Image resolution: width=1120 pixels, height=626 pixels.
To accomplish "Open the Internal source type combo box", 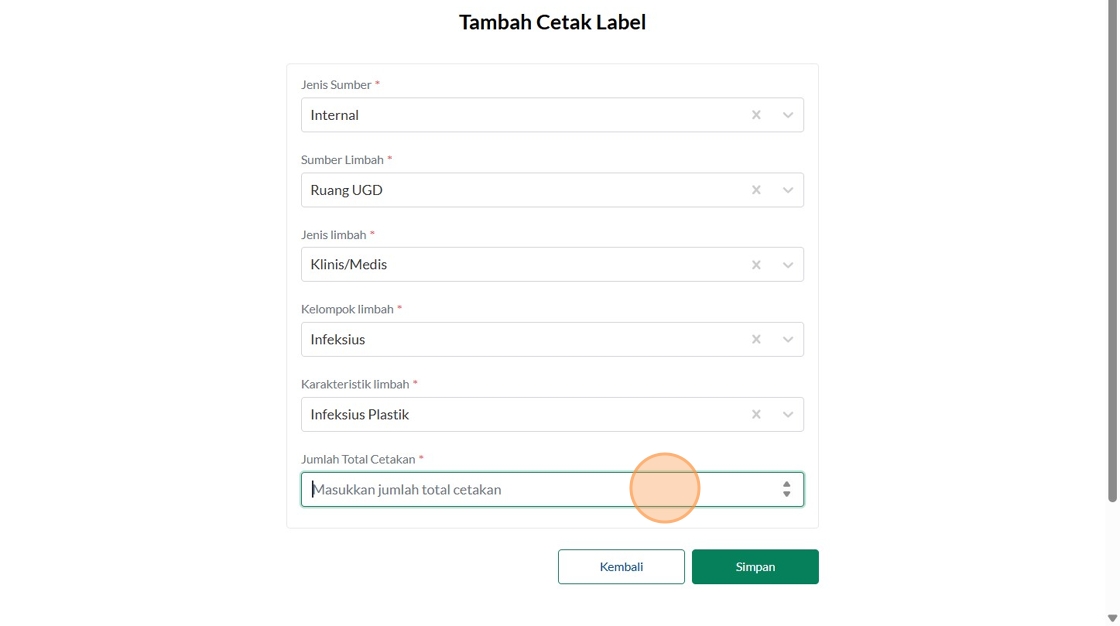I will [520, 115].
